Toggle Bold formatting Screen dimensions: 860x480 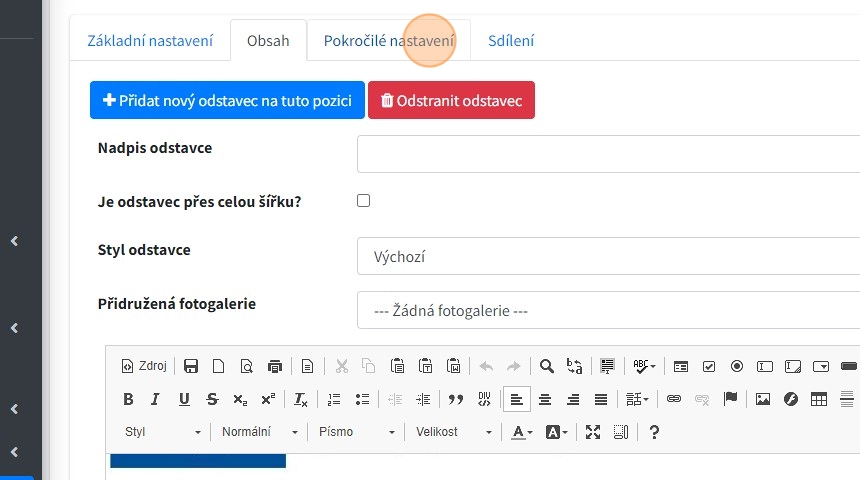[x=128, y=399]
